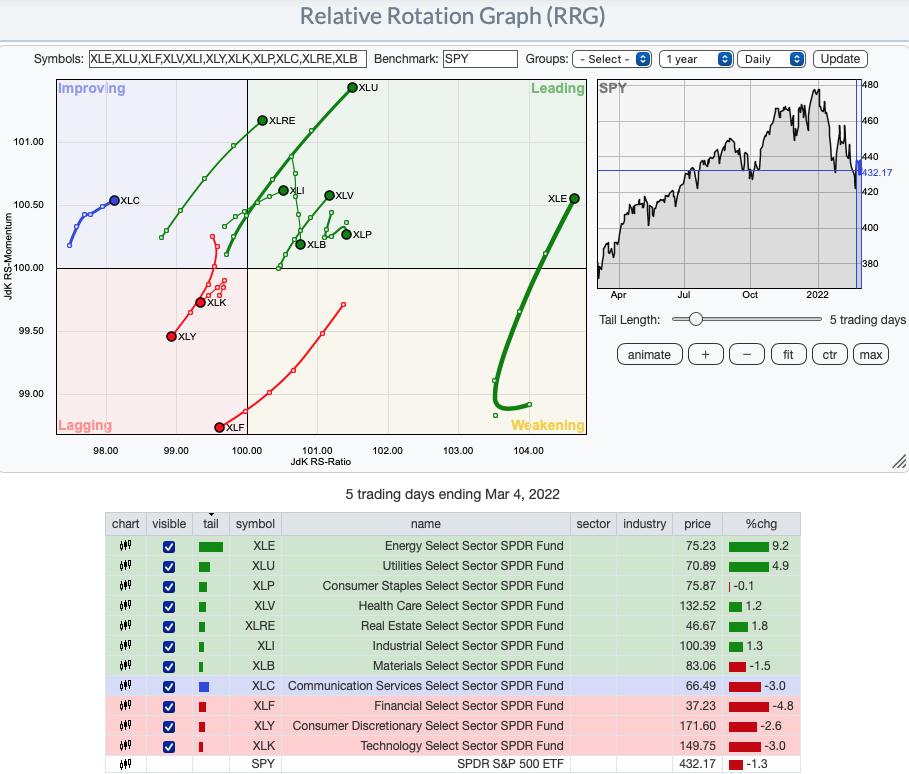
Task: Sort table by the %chg column header
Action: [x=763, y=524]
